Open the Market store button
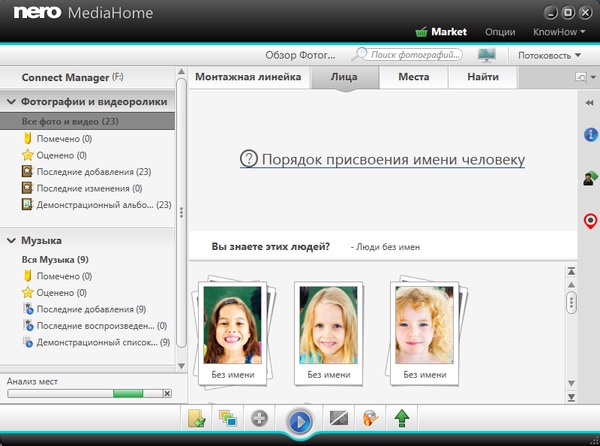 coord(440,32)
